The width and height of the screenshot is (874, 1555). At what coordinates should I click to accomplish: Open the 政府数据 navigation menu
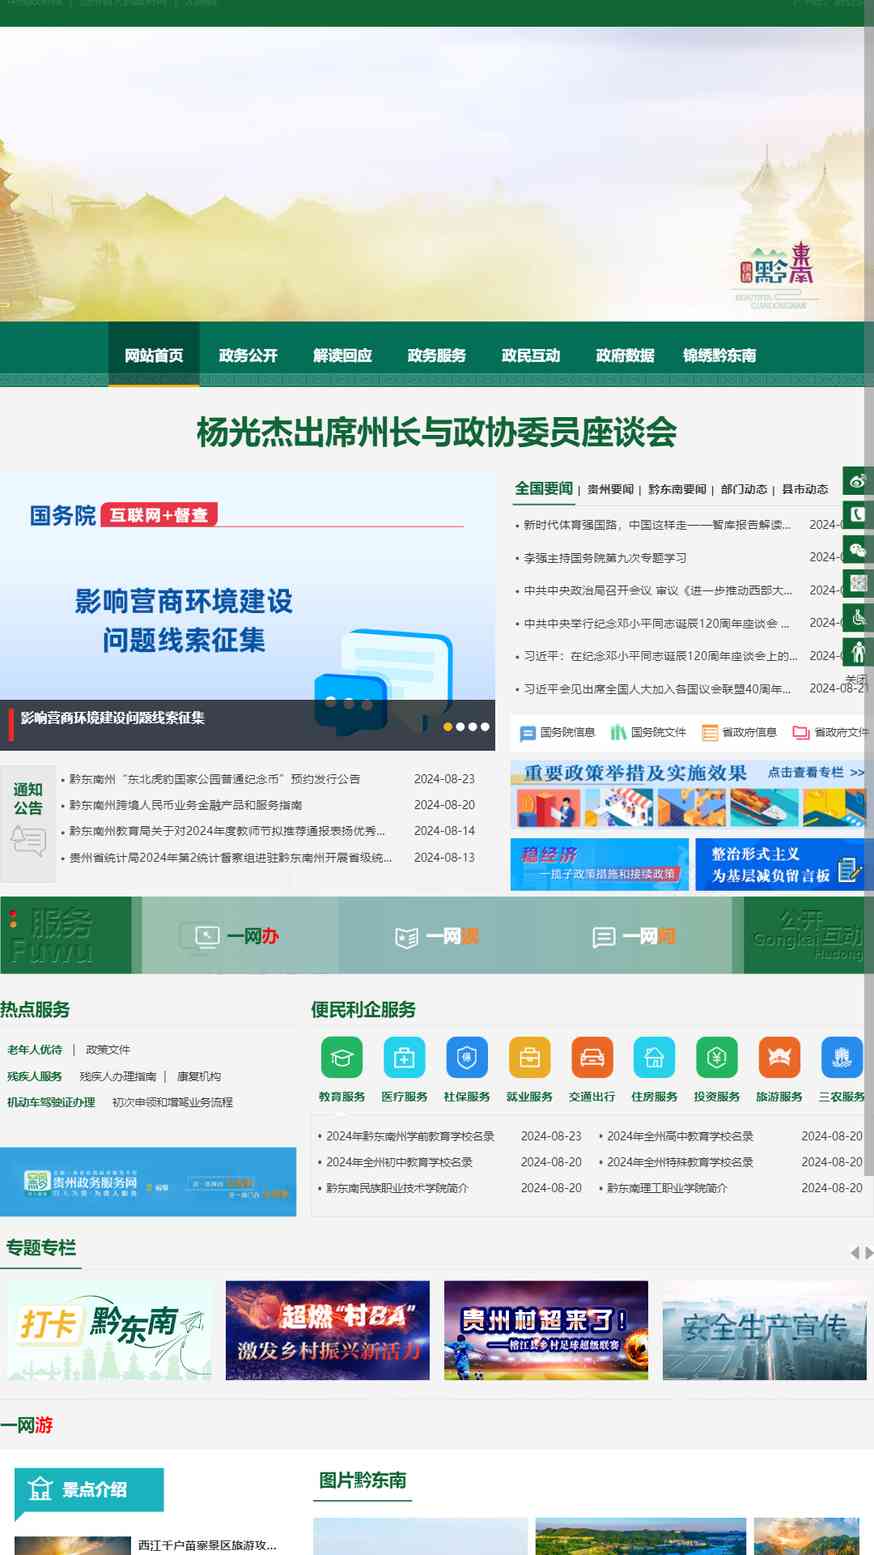[625, 355]
